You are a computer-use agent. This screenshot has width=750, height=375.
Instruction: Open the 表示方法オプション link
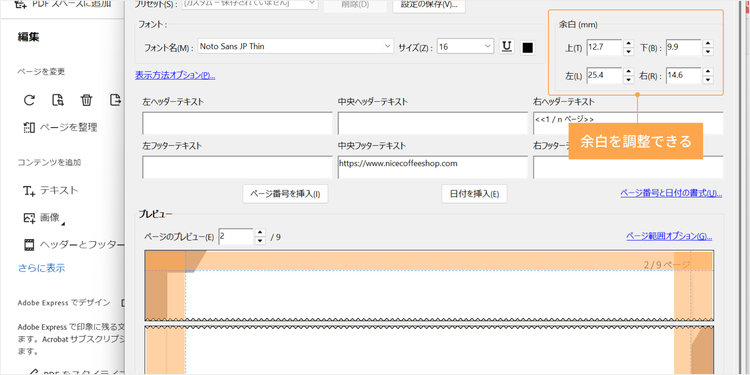(x=175, y=75)
